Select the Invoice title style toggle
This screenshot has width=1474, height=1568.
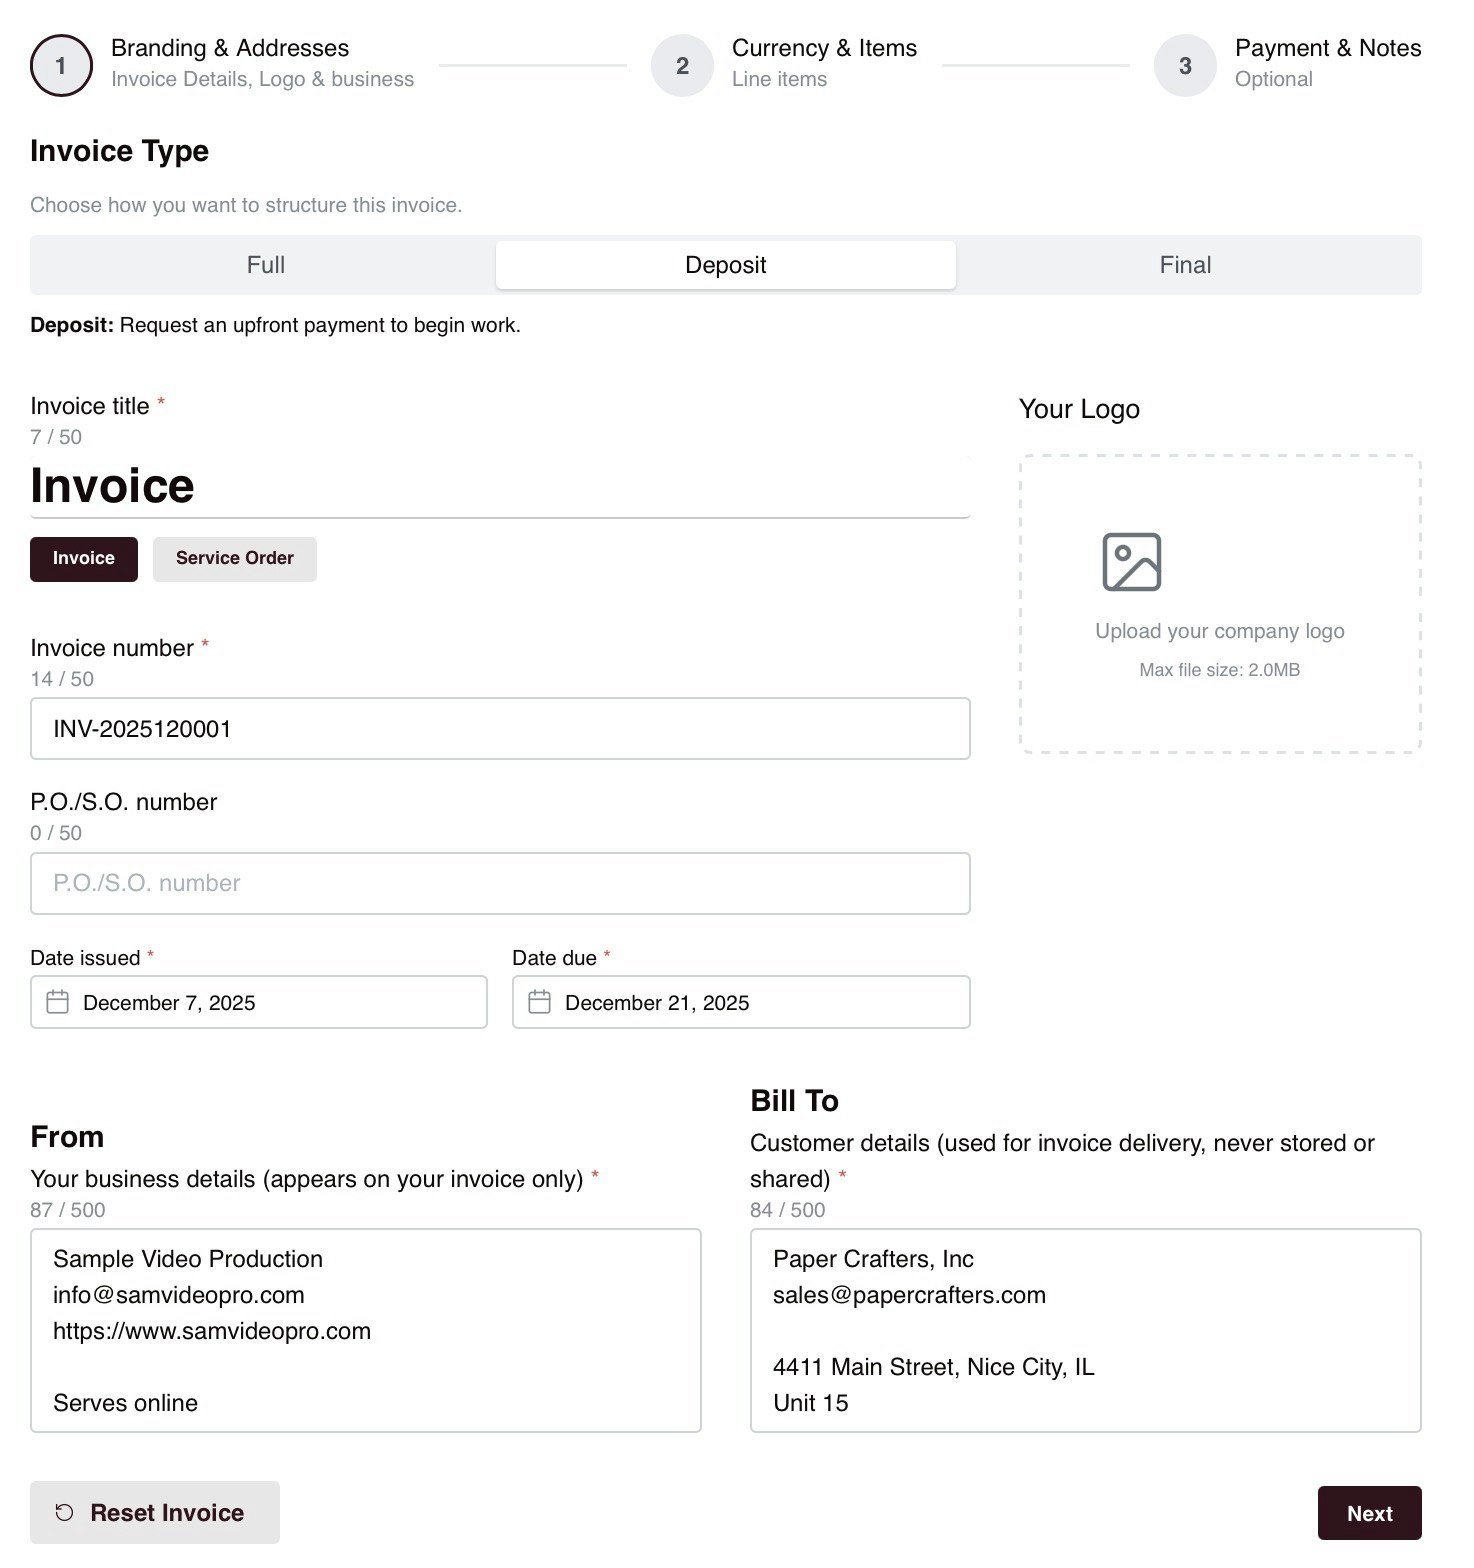(x=83, y=558)
